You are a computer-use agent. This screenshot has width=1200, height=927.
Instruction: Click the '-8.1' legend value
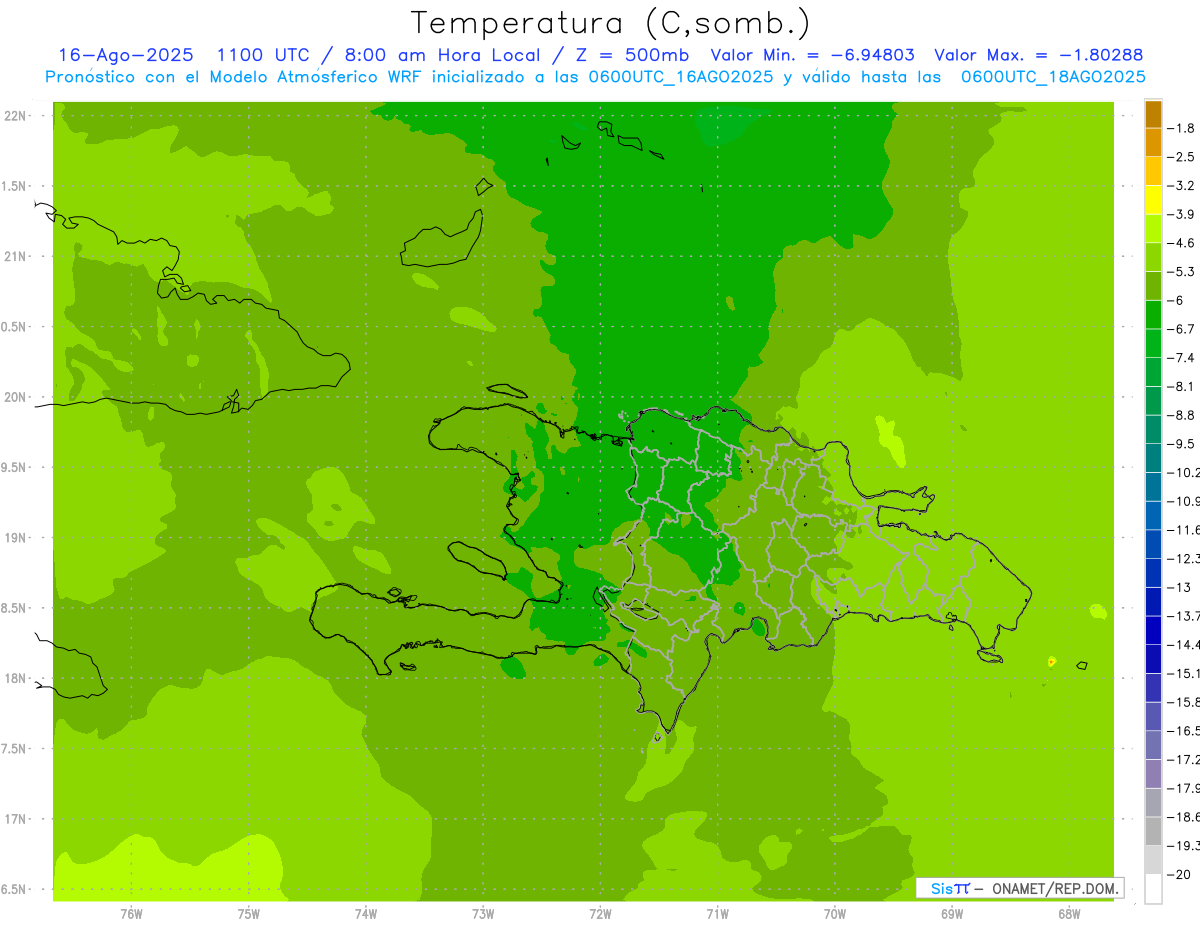click(x=1181, y=386)
